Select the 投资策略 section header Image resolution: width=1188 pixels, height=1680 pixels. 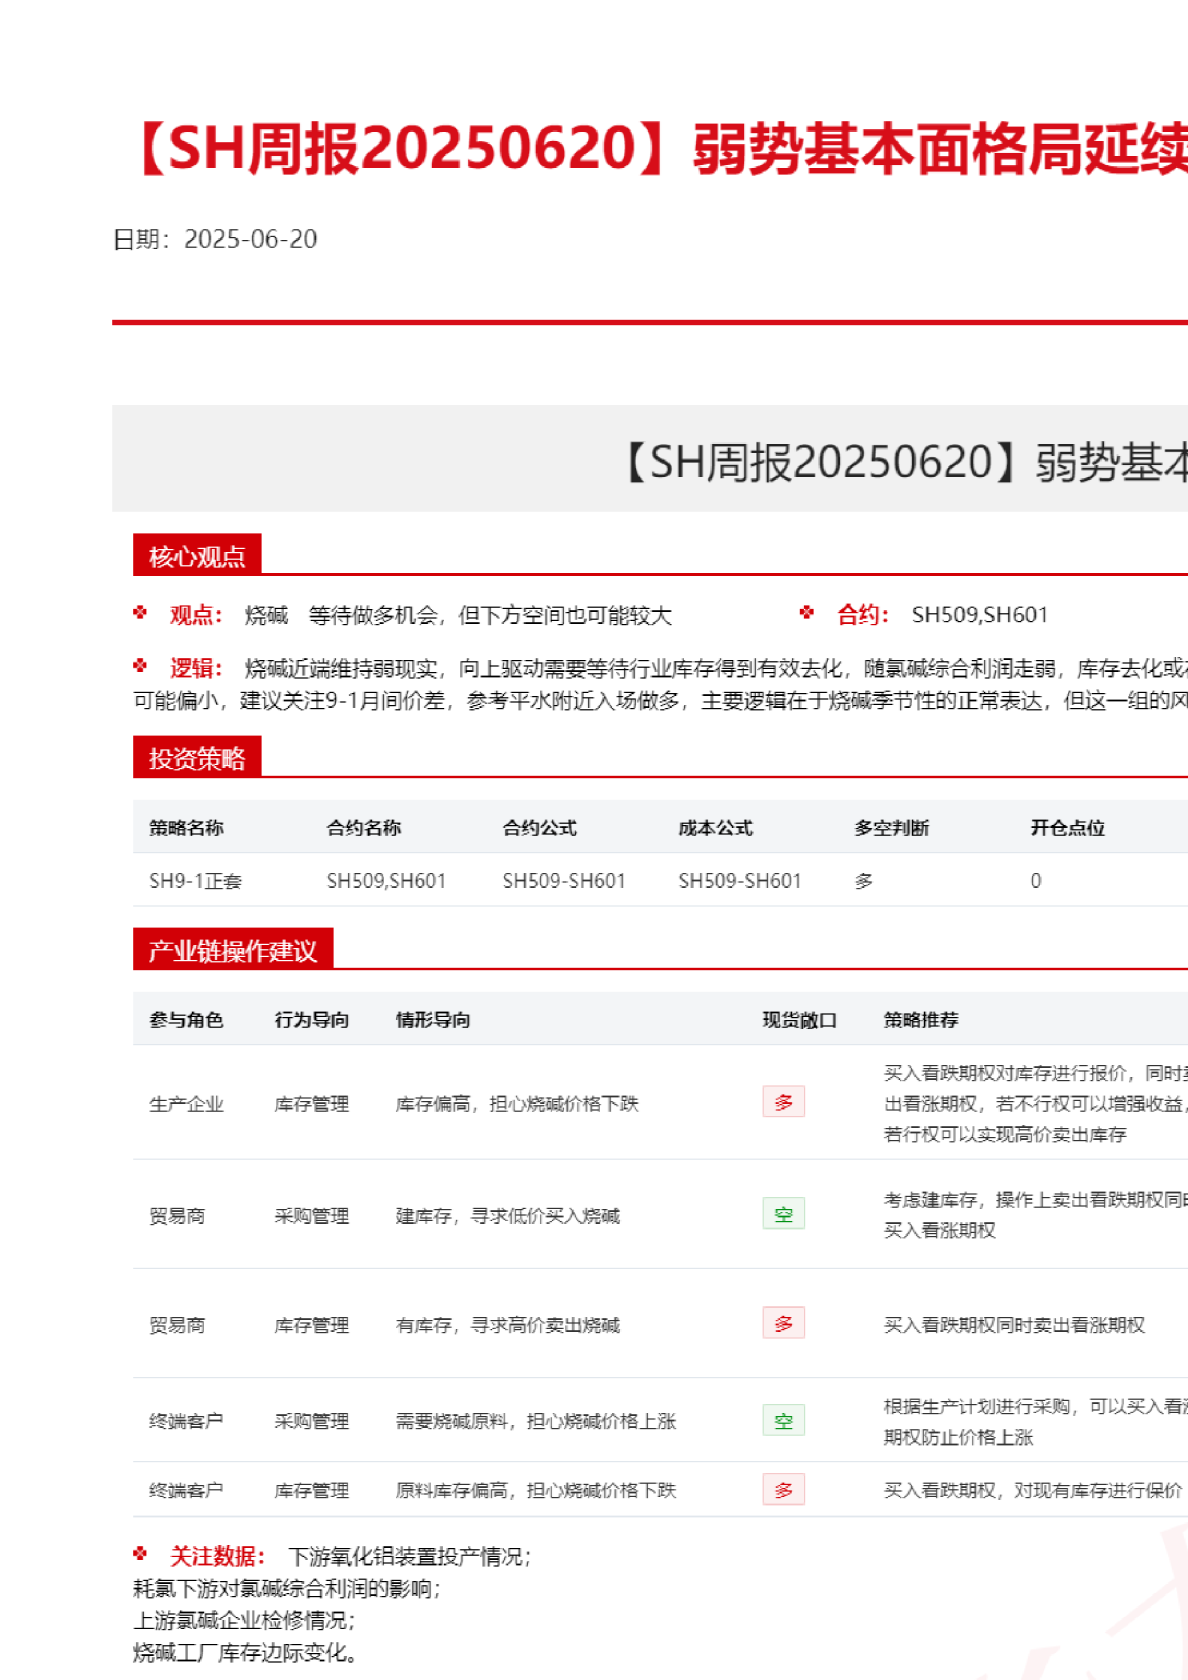coord(197,758)
